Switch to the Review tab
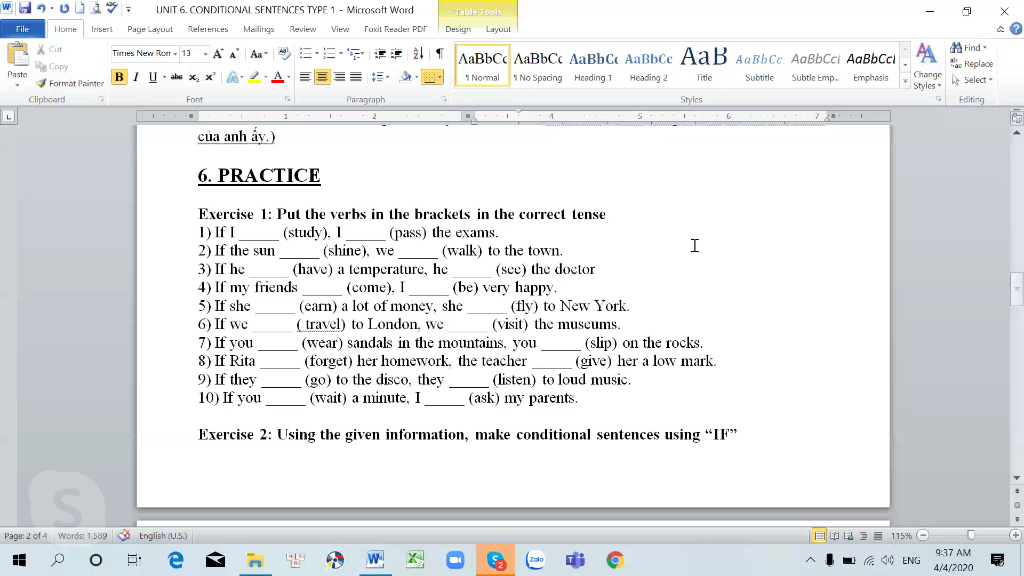This screenshot has height=576, width=1024. [x=302, y=29]
